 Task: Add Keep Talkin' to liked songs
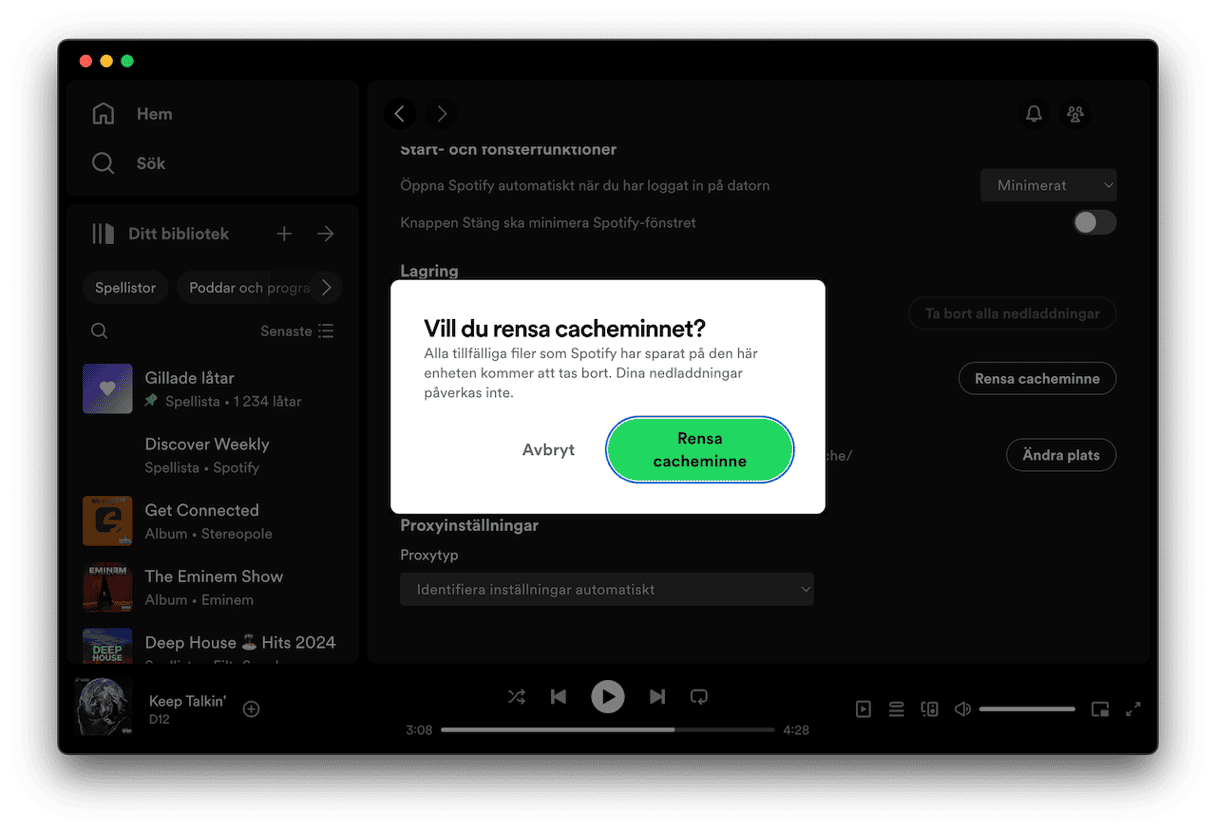(x=251, y=709)
